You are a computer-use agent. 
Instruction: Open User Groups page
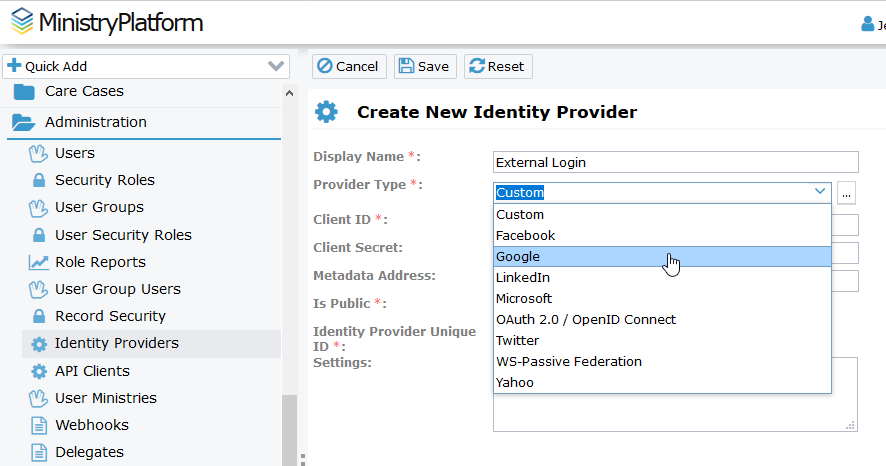99,207
